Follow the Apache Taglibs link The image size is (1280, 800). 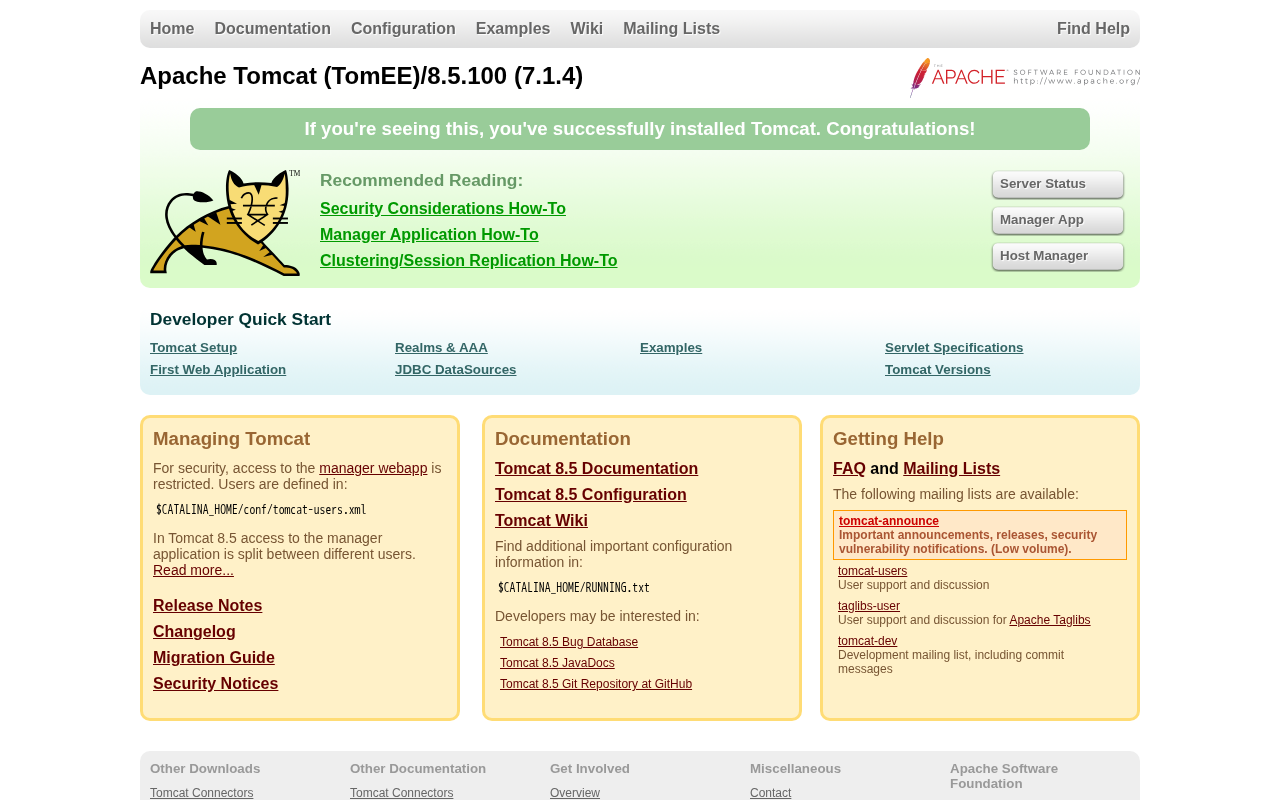click(x=1050, y=620)
